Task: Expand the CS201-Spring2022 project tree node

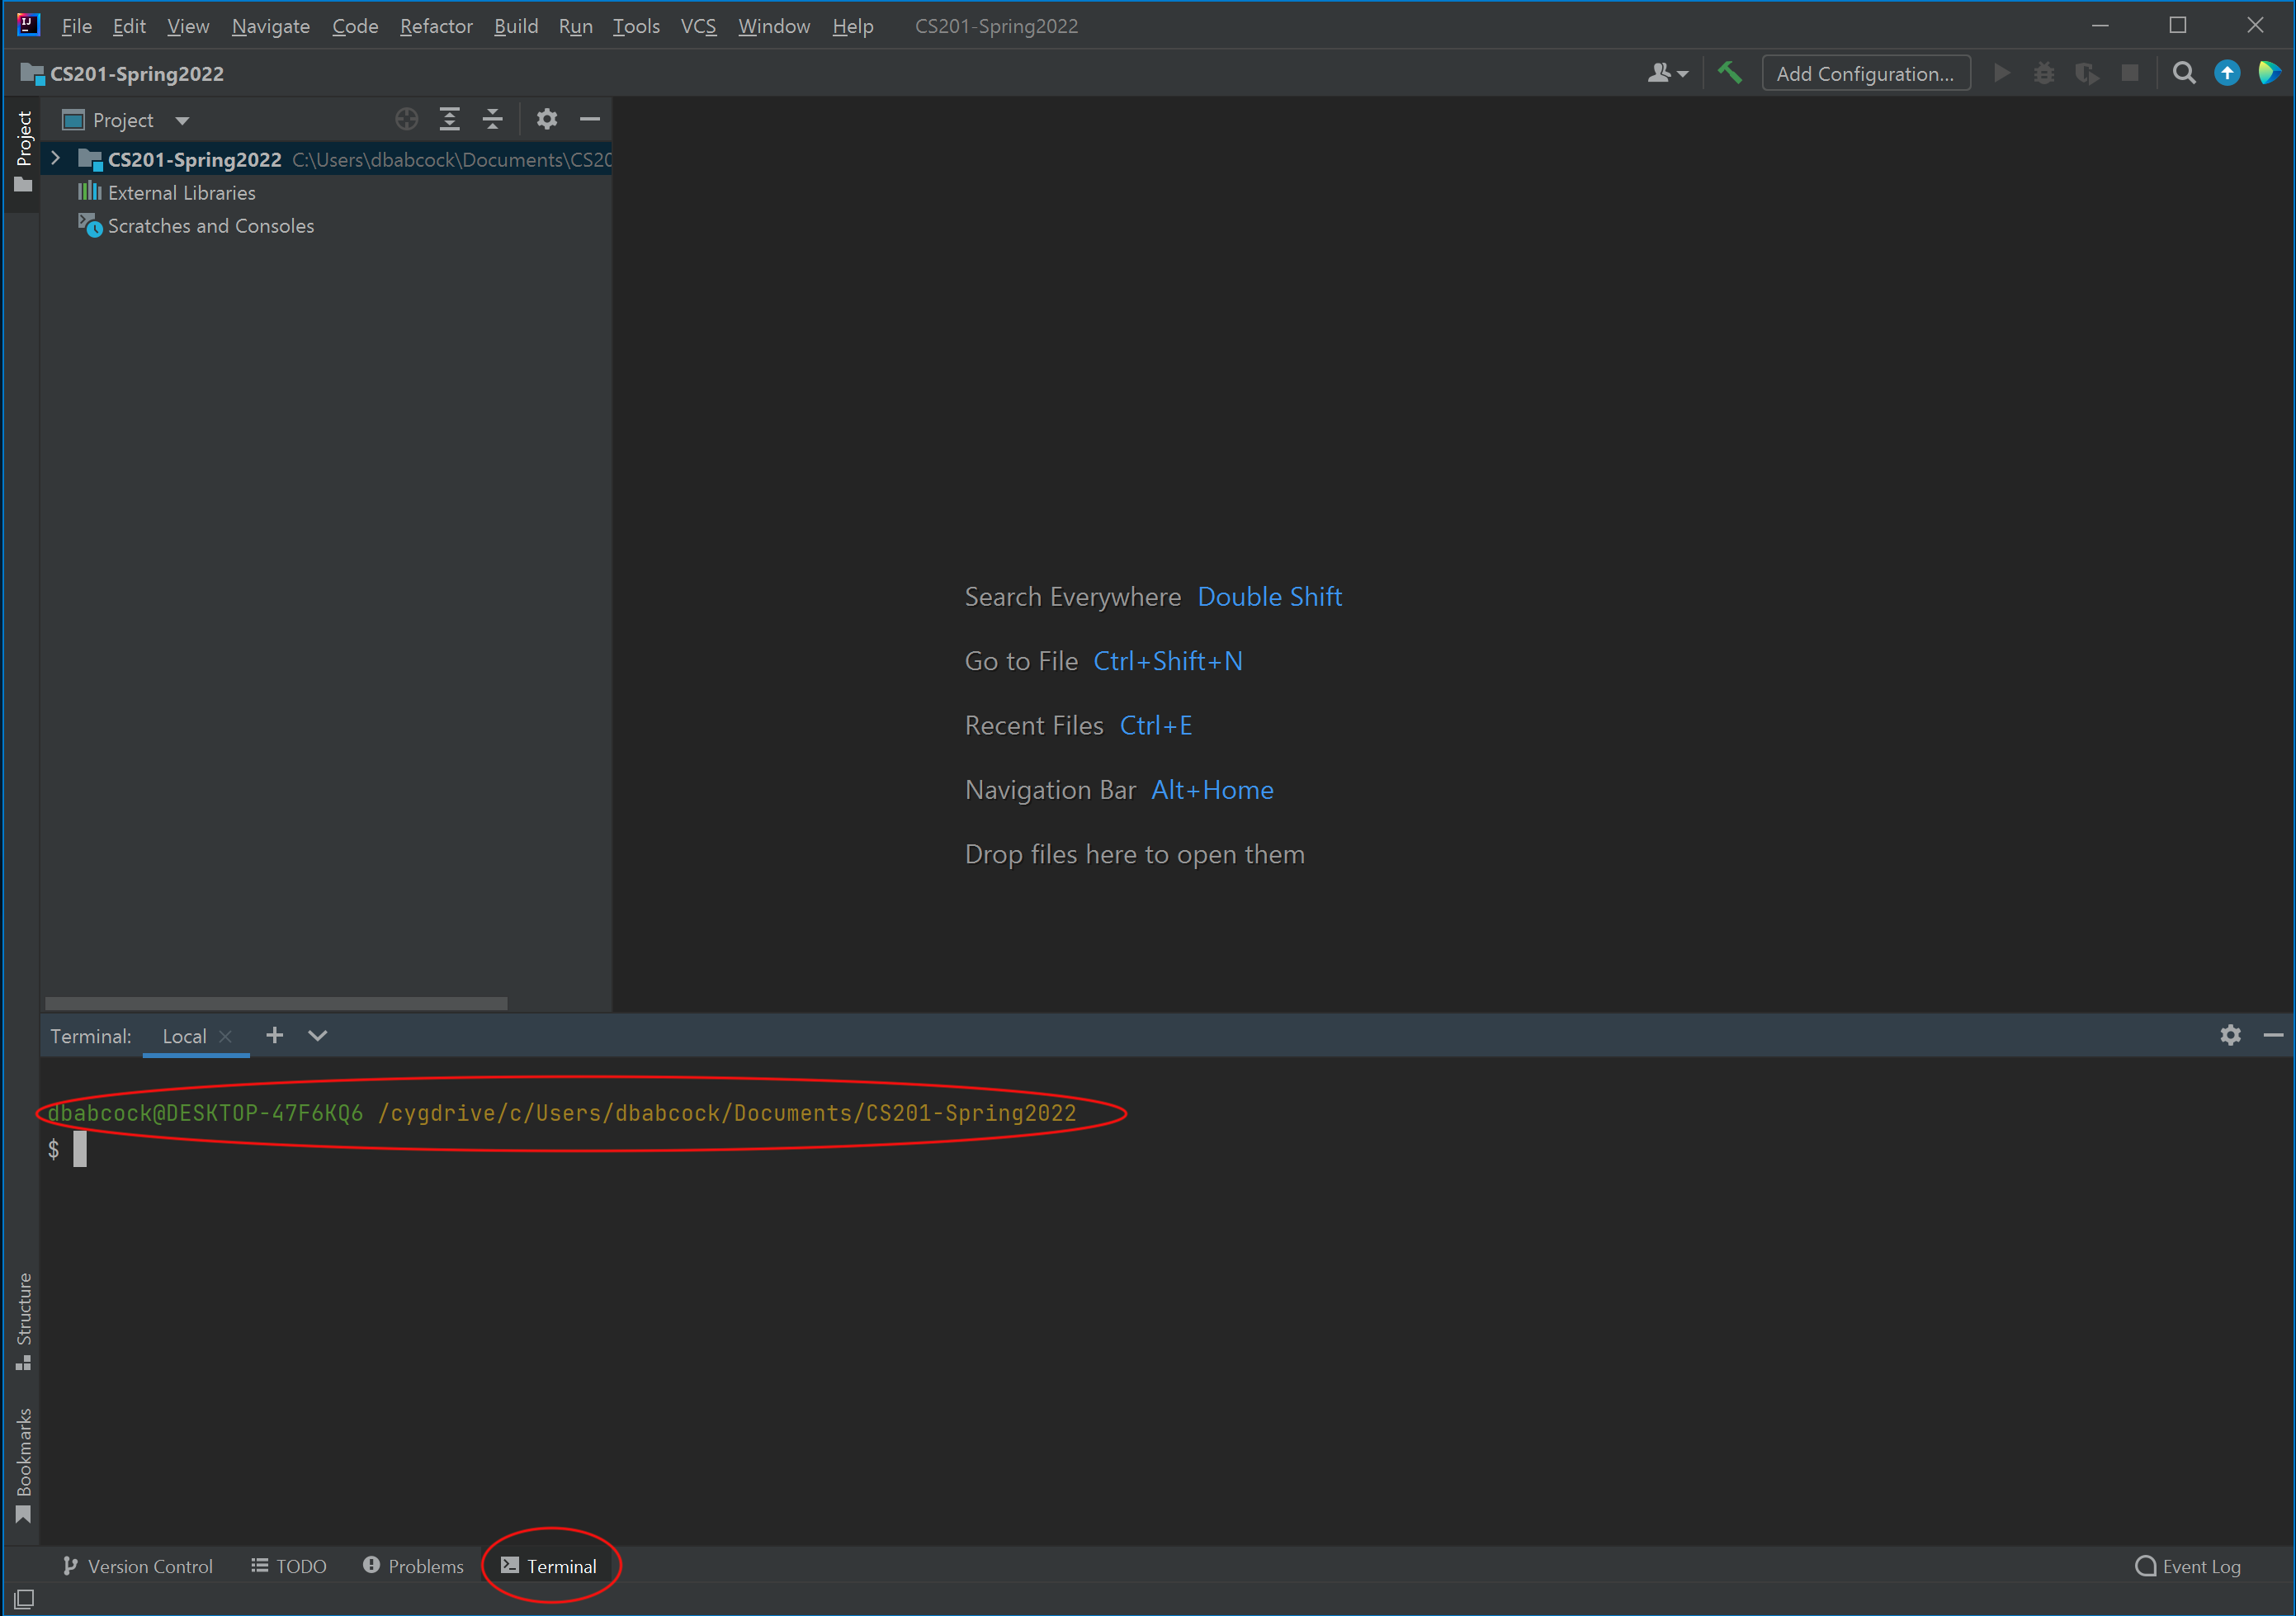Action: coord(56,159)
